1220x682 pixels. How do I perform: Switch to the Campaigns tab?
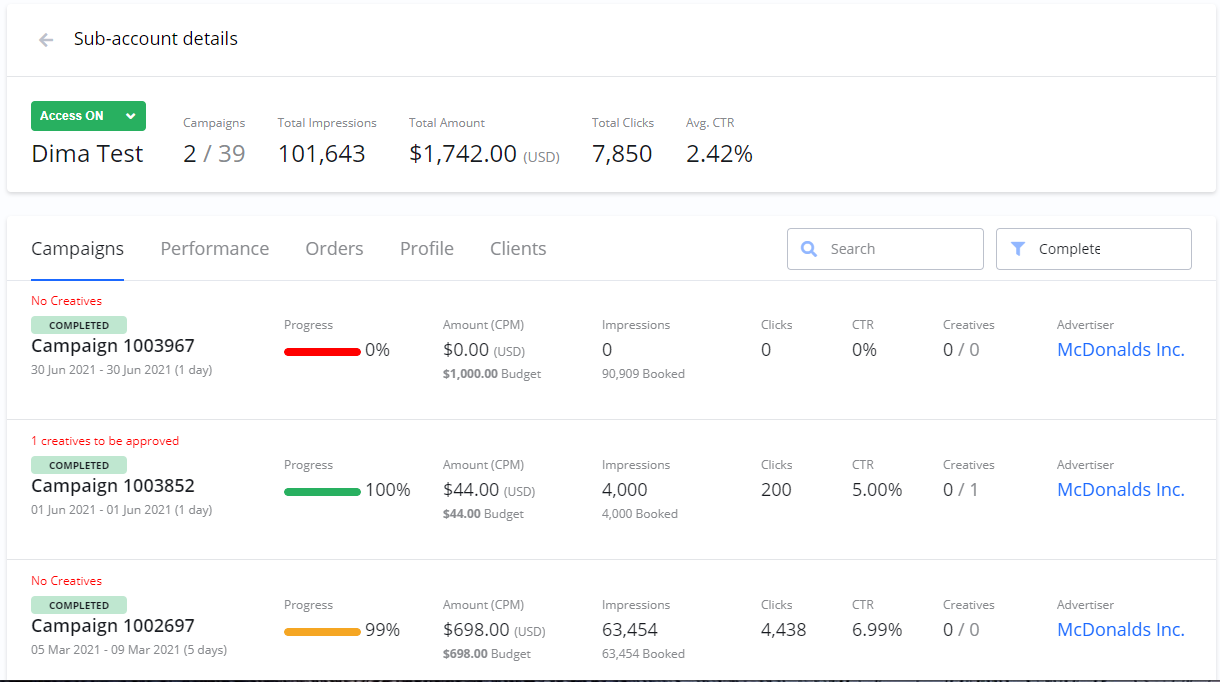(x=78, y=249)
